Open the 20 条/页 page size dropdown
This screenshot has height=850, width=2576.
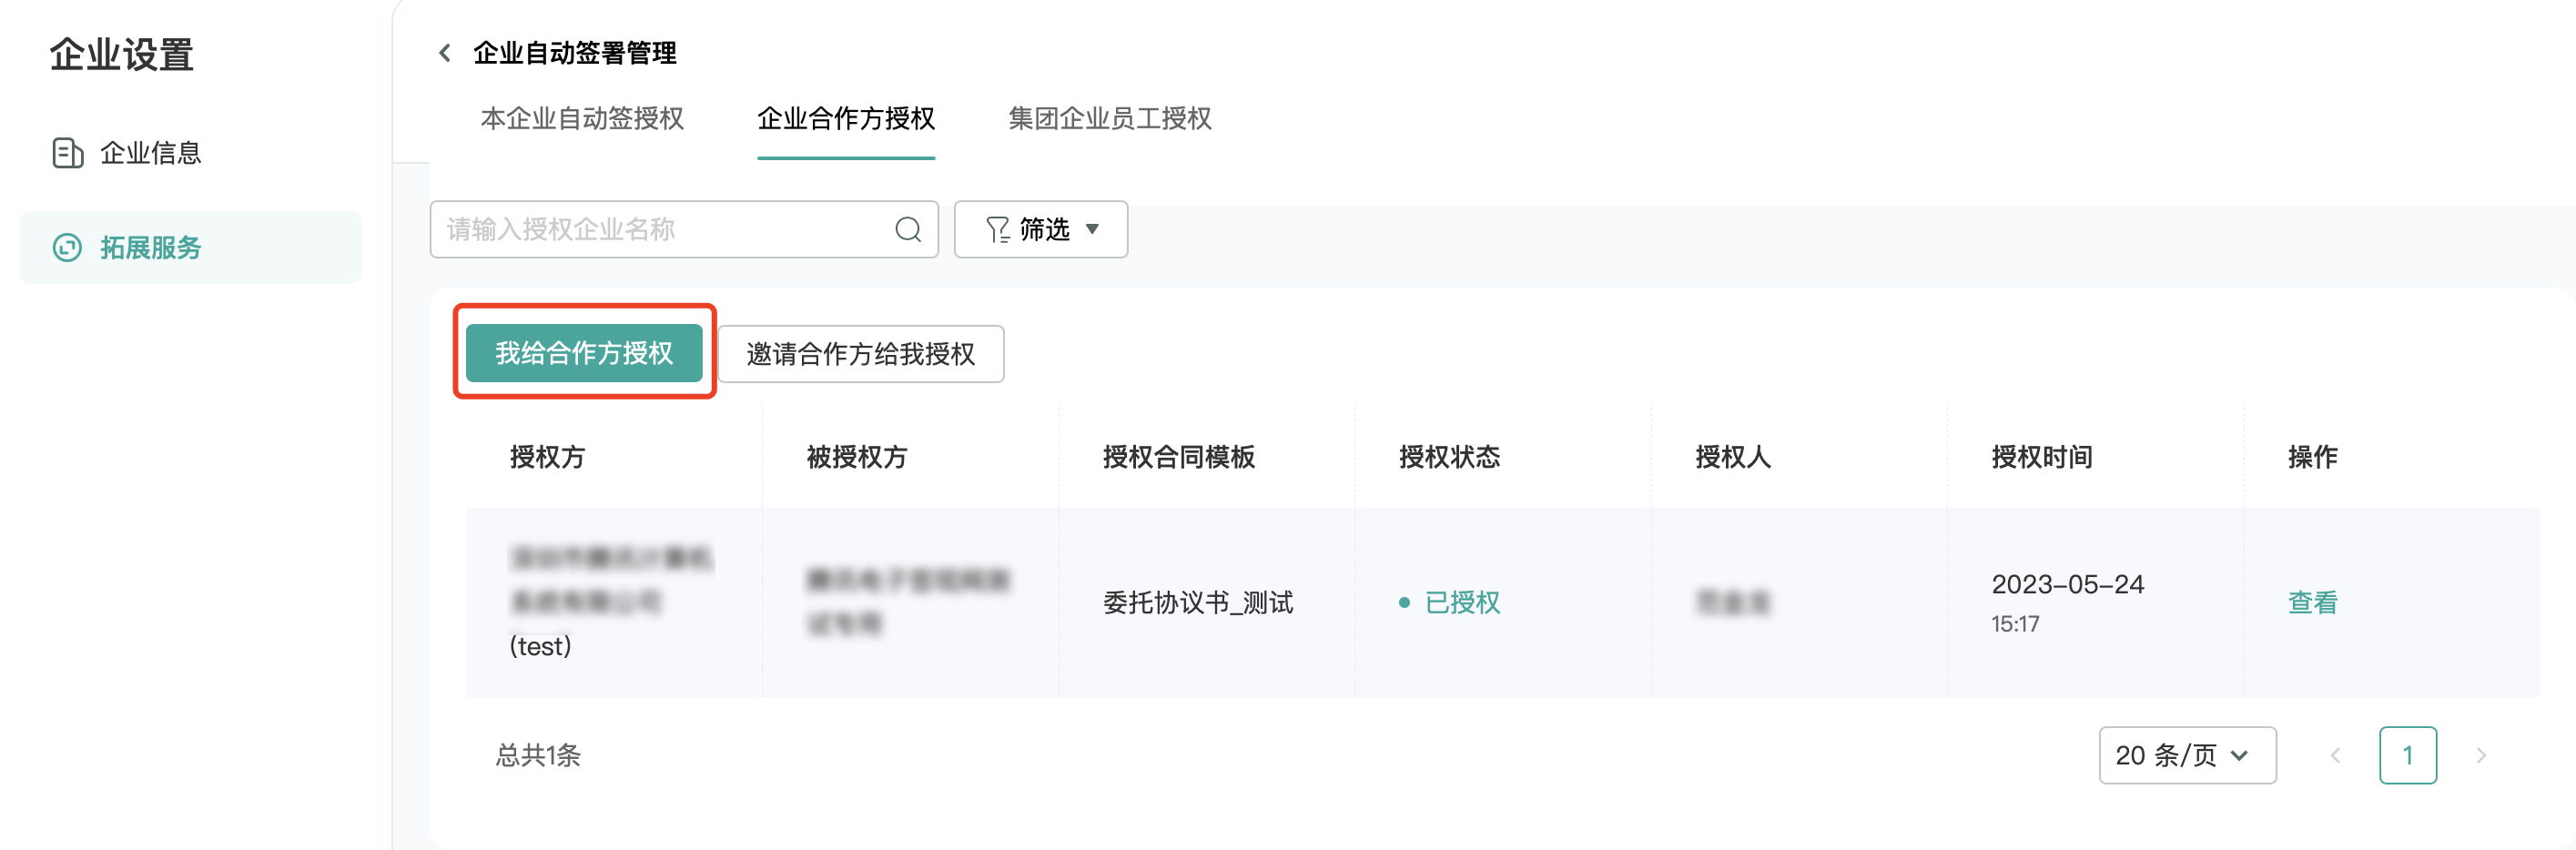2187,755
